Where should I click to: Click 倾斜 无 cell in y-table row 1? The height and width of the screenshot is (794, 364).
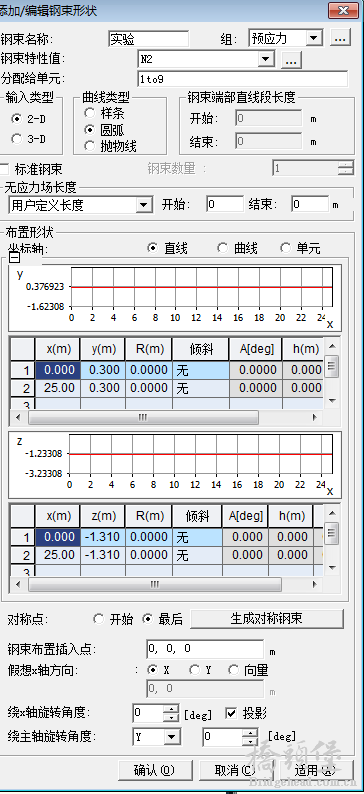[x=200, y=370]
